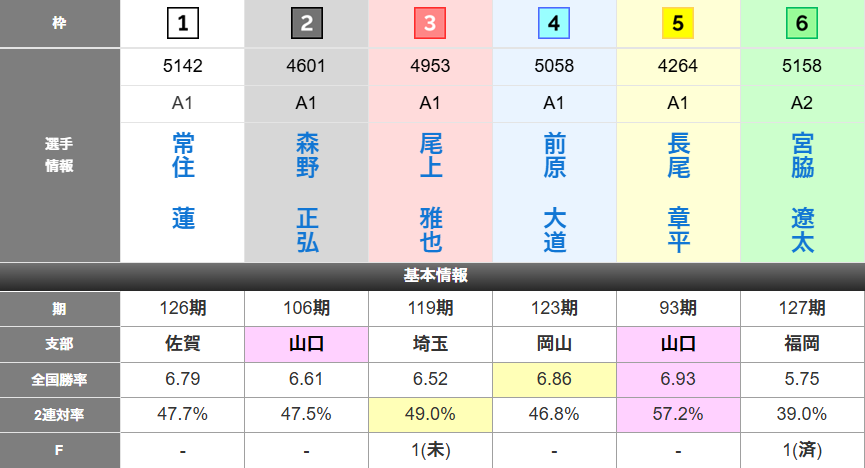Click the white lane 1 number badge
865x468 pixels.
click(183, 23)
